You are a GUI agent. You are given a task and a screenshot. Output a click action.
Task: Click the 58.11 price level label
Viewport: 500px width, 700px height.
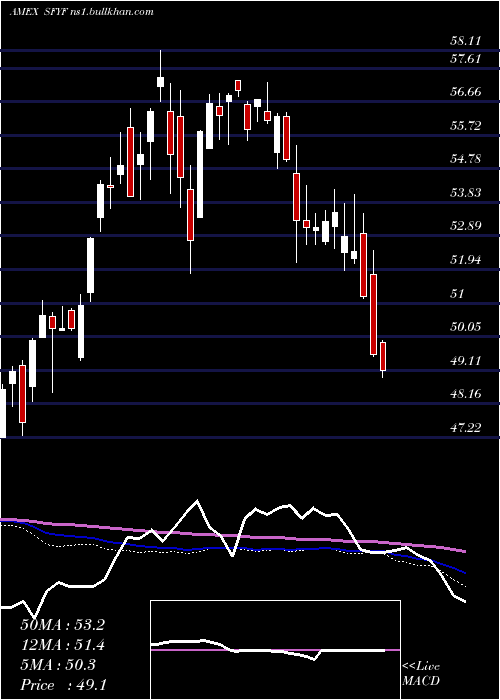coord(465,41)
